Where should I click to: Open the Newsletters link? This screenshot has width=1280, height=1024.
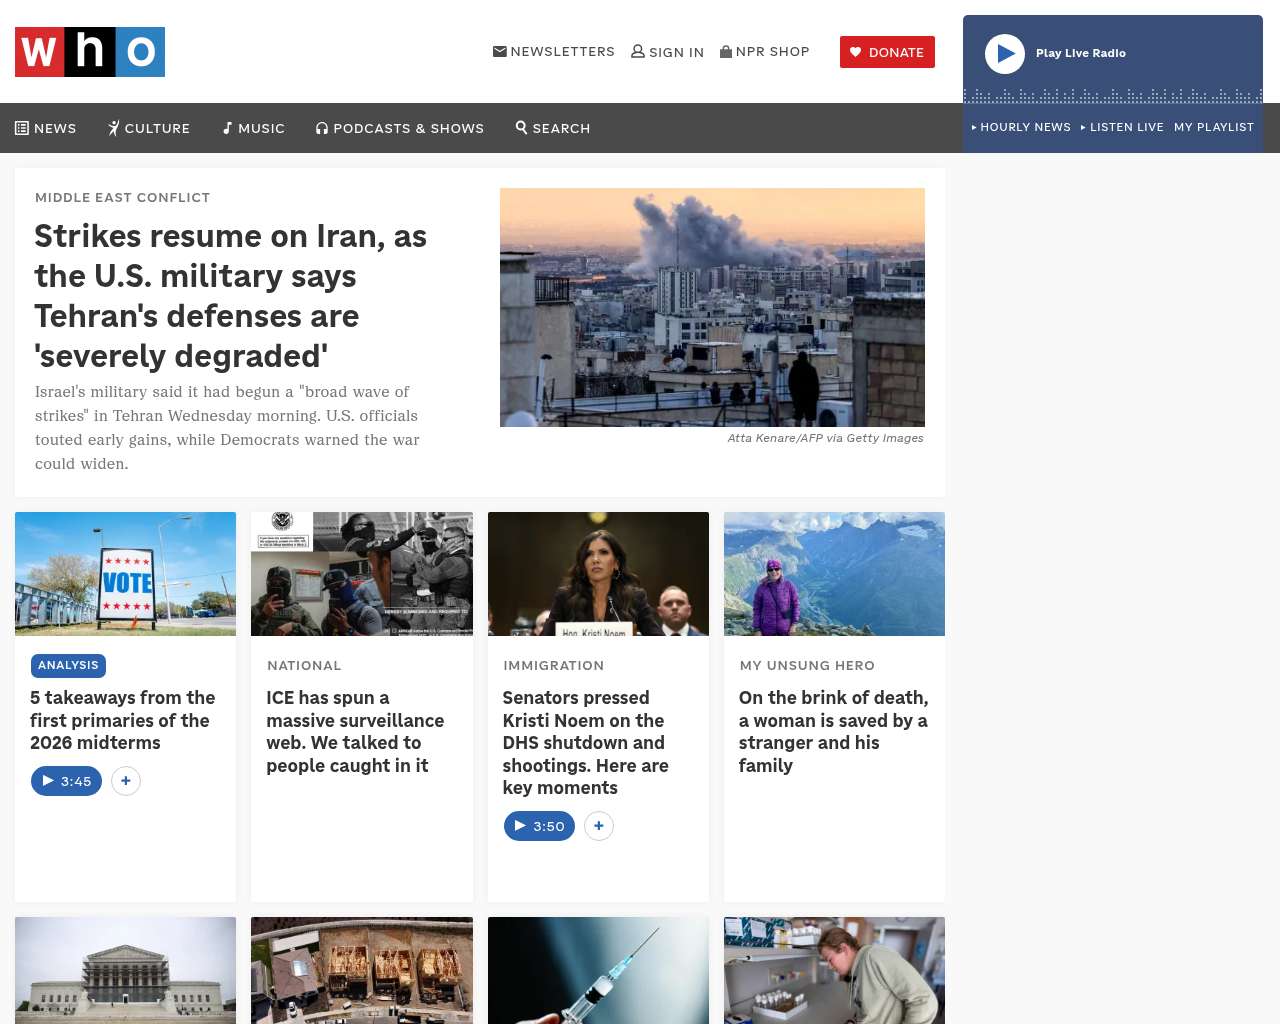(554, 51)
